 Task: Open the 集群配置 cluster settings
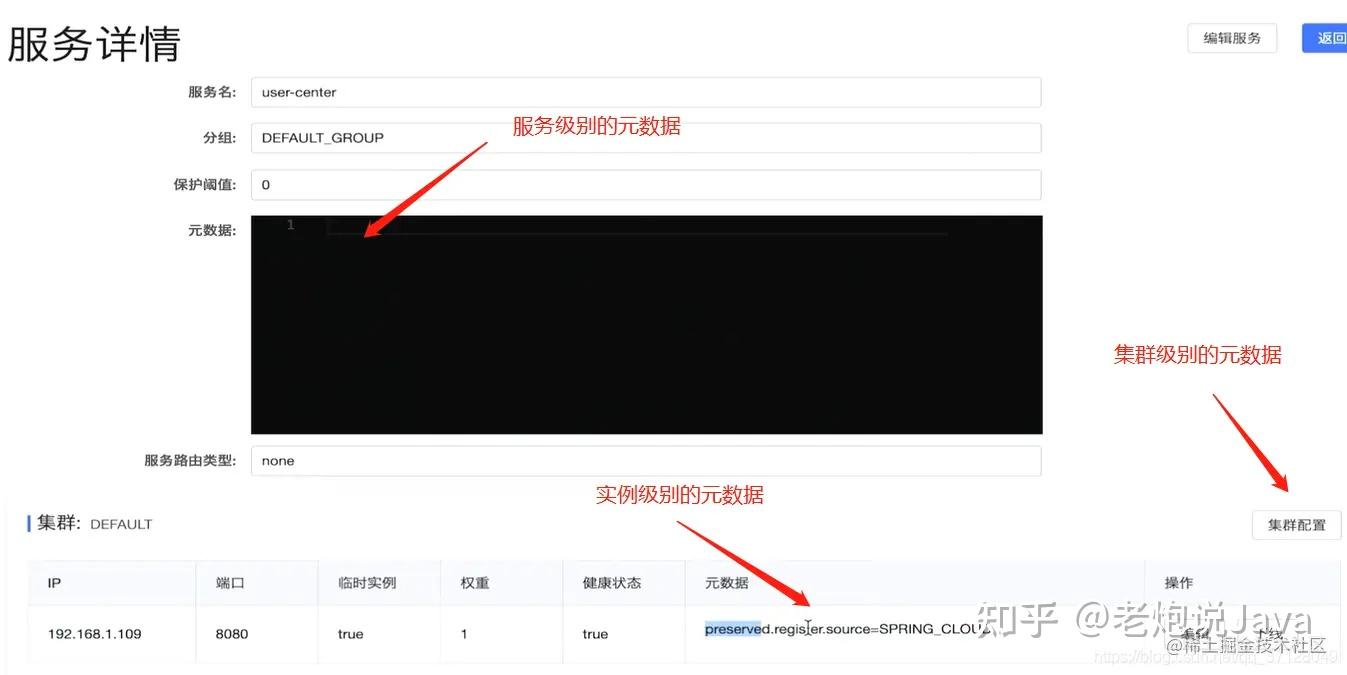[x=1296, y=525]
